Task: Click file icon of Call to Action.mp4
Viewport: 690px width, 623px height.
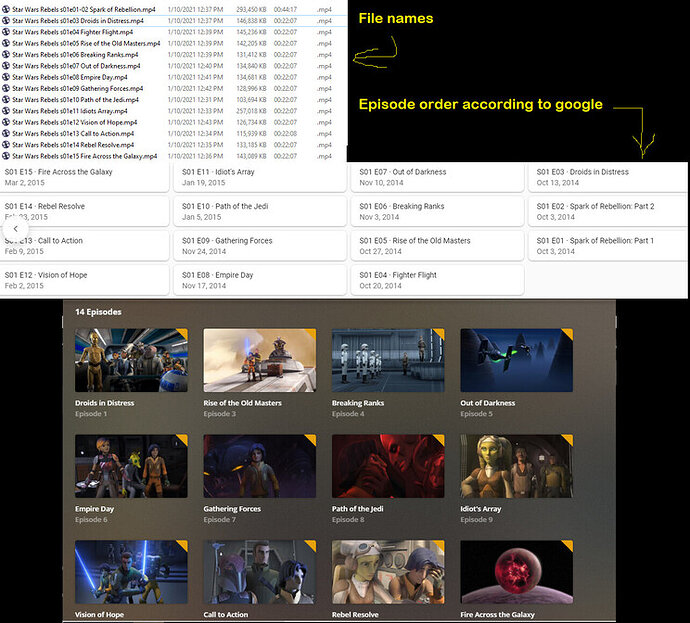Action: tap(6, 133)
